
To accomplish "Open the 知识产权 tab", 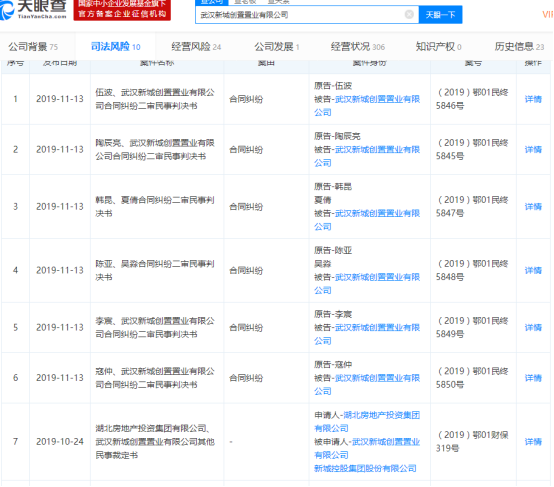I will click(x=438, y=47).
